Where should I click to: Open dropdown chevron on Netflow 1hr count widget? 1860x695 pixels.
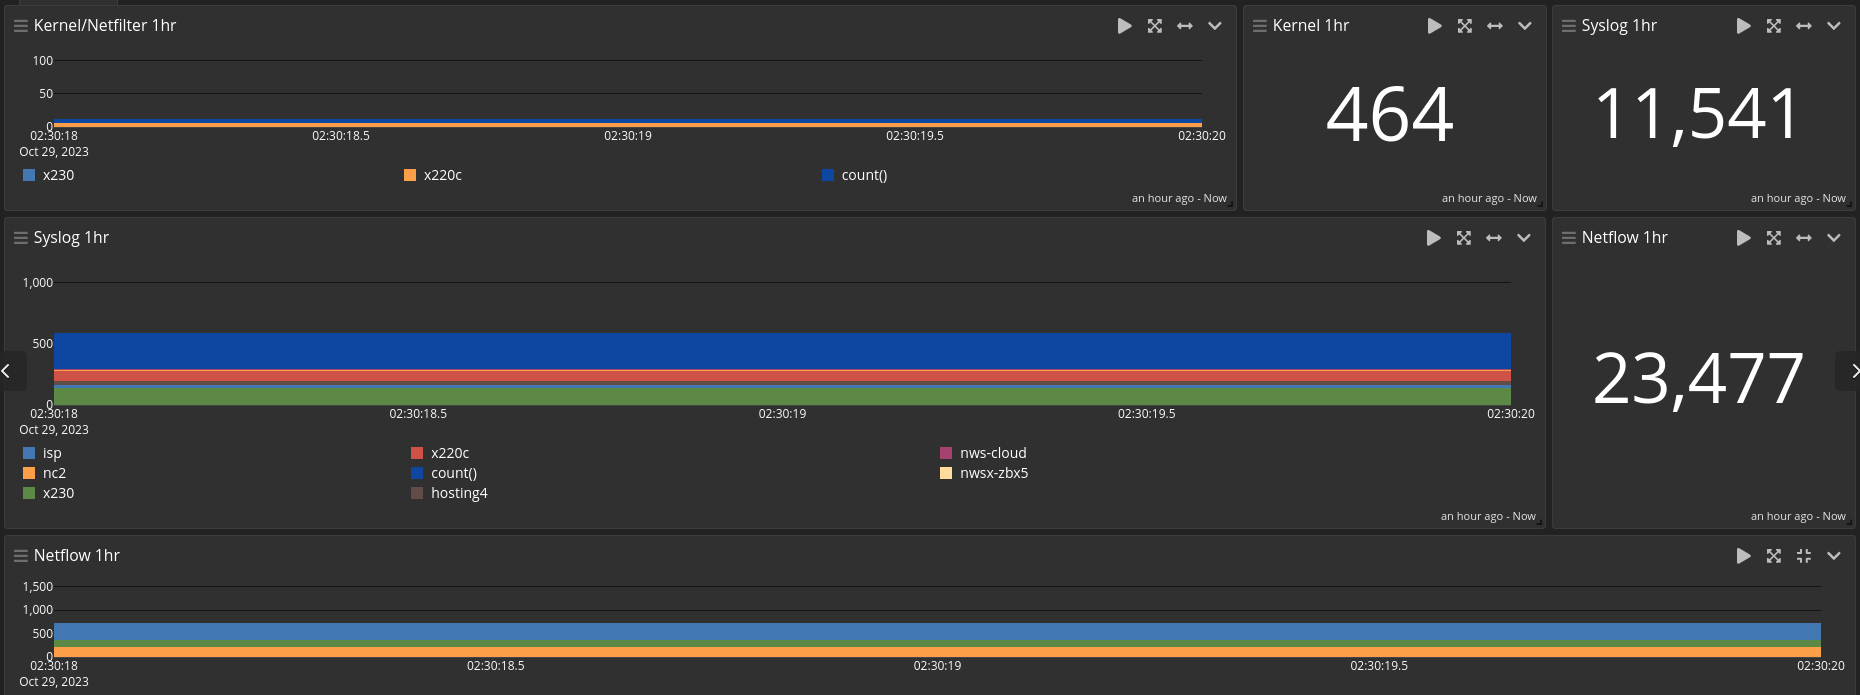click(1834, 238)
